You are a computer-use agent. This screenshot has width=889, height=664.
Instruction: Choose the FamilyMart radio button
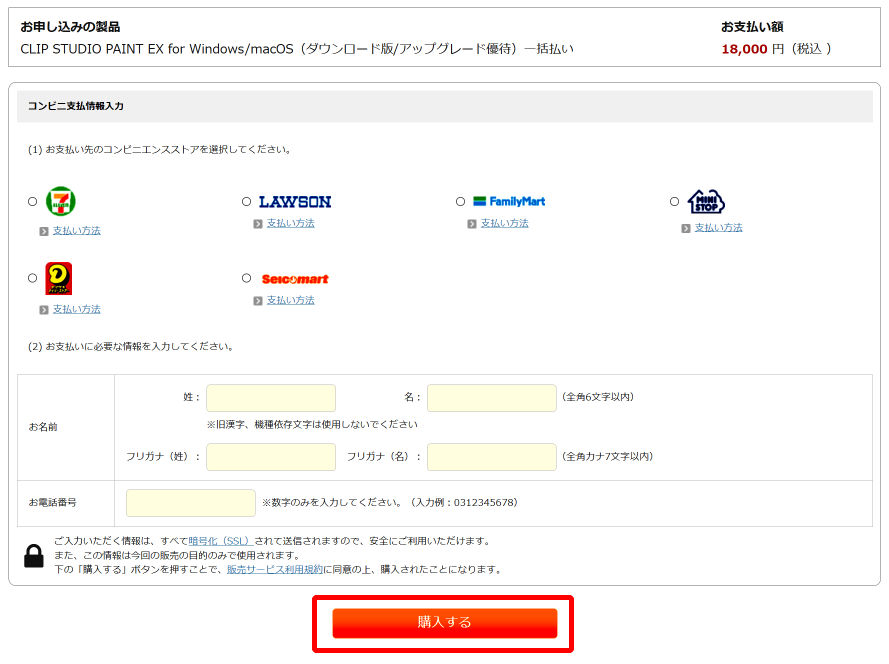click(460, 201)
